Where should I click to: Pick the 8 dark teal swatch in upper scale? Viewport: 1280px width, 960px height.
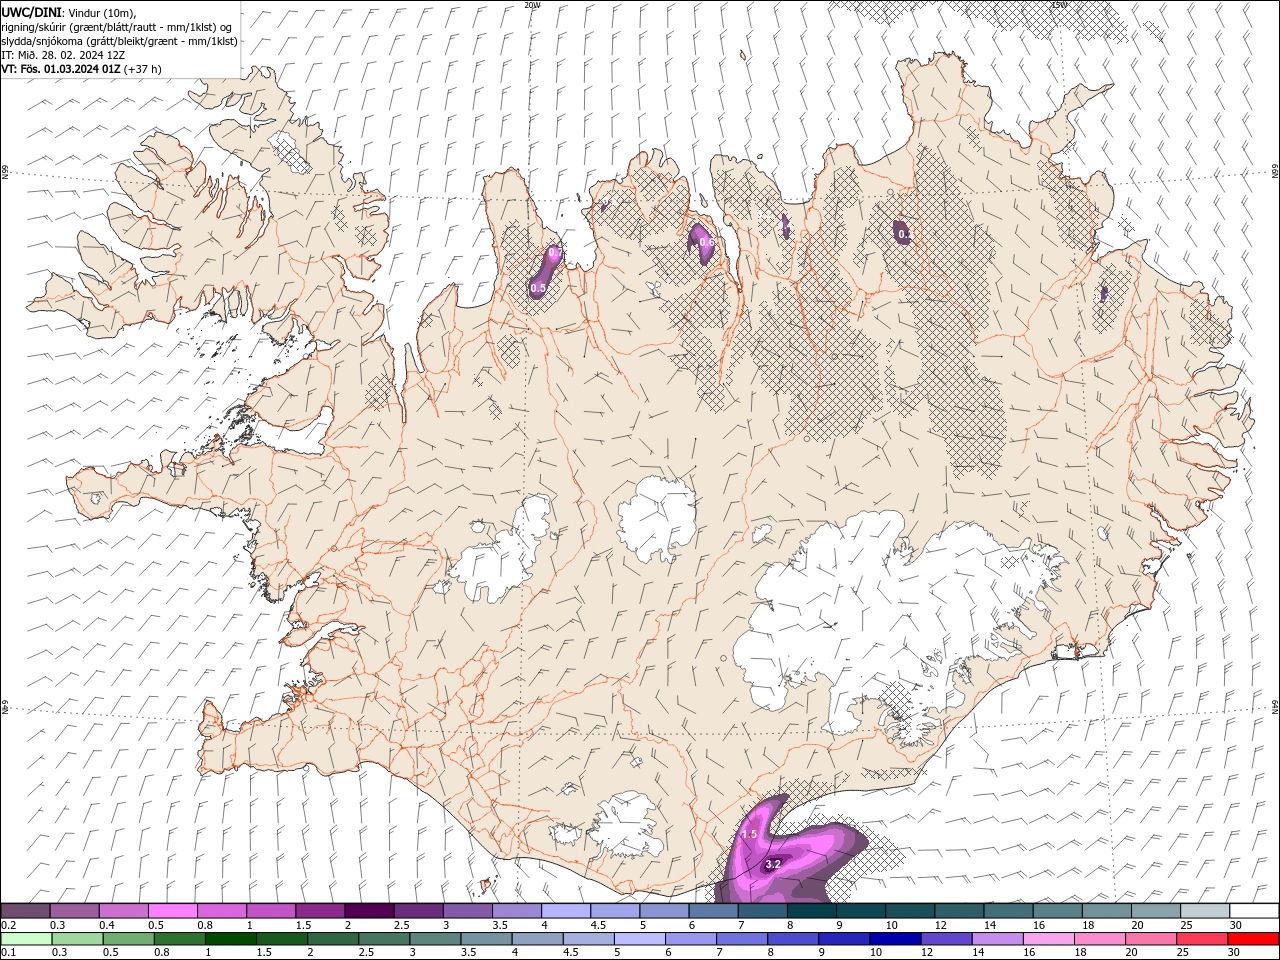tap(811, 911)
